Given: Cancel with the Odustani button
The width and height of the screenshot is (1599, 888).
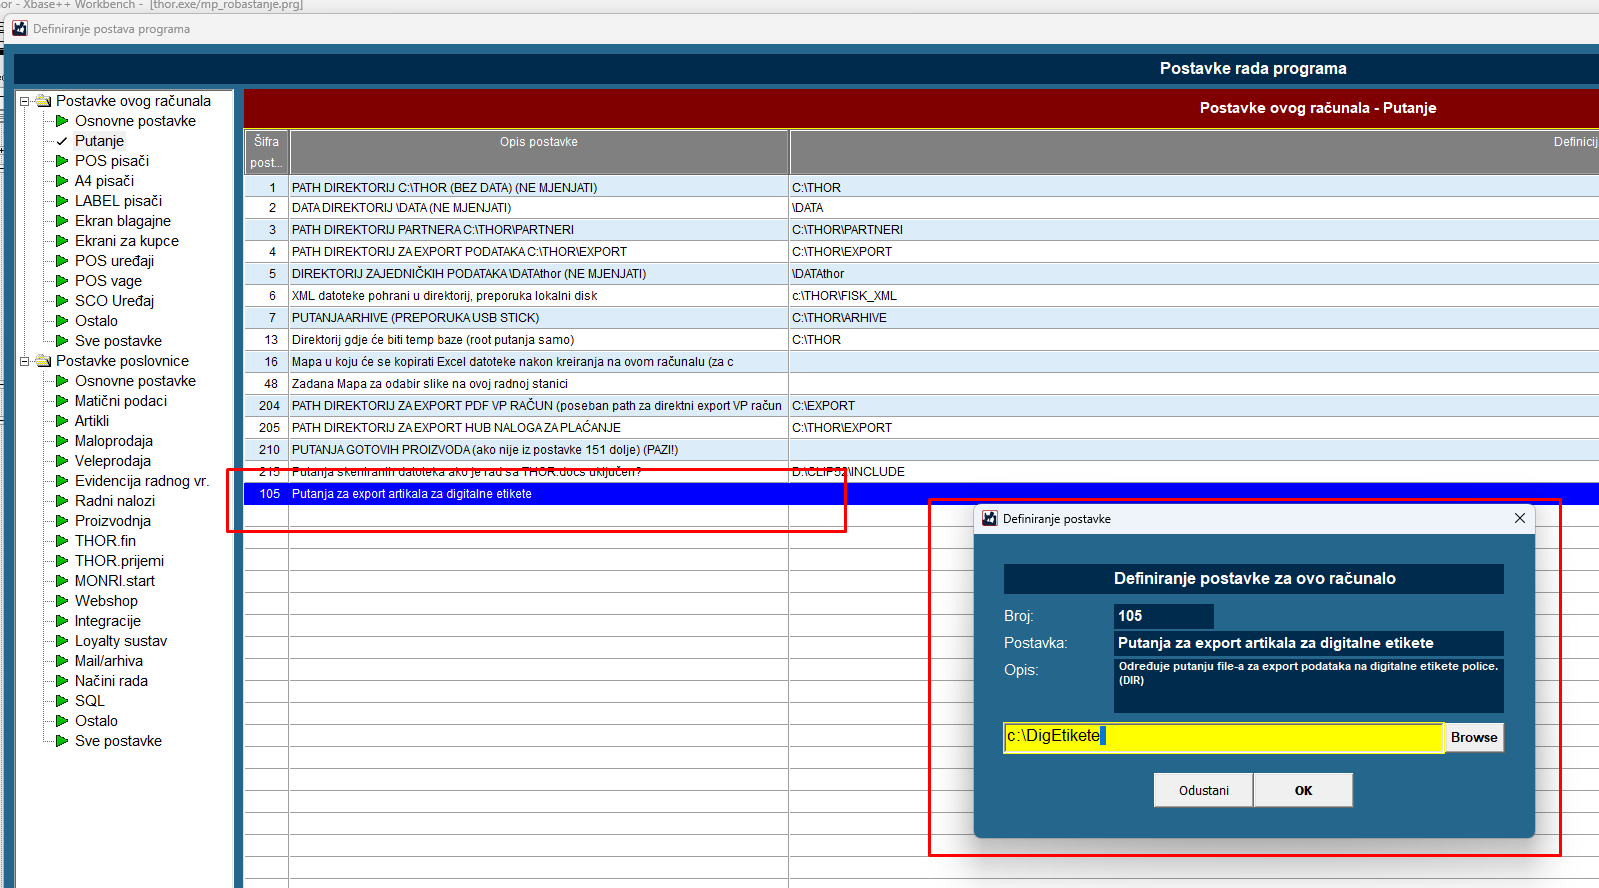Looking at the screenshot, I should [1204, 790].
